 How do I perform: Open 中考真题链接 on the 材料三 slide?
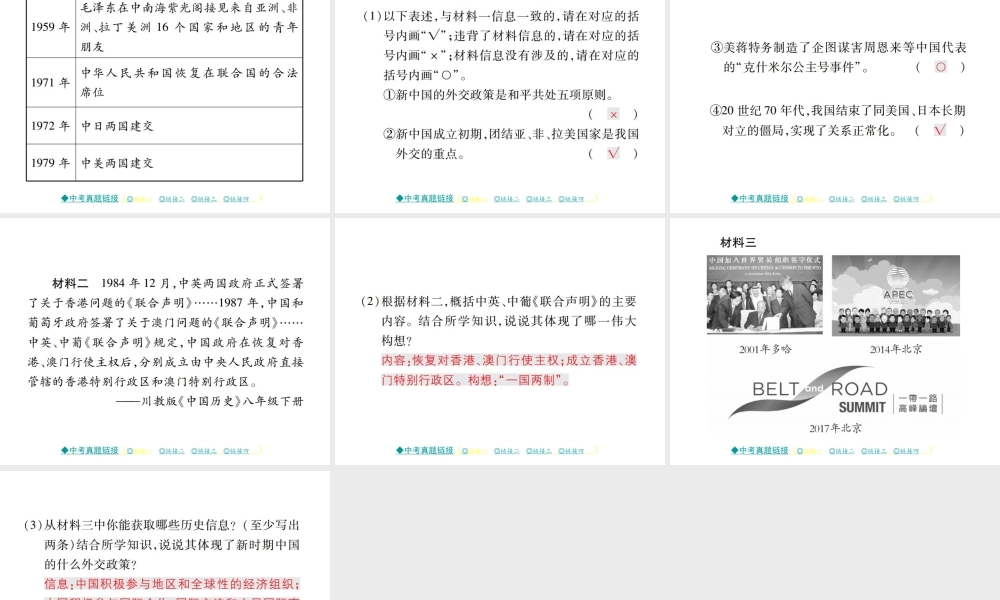tap(761, 451)
